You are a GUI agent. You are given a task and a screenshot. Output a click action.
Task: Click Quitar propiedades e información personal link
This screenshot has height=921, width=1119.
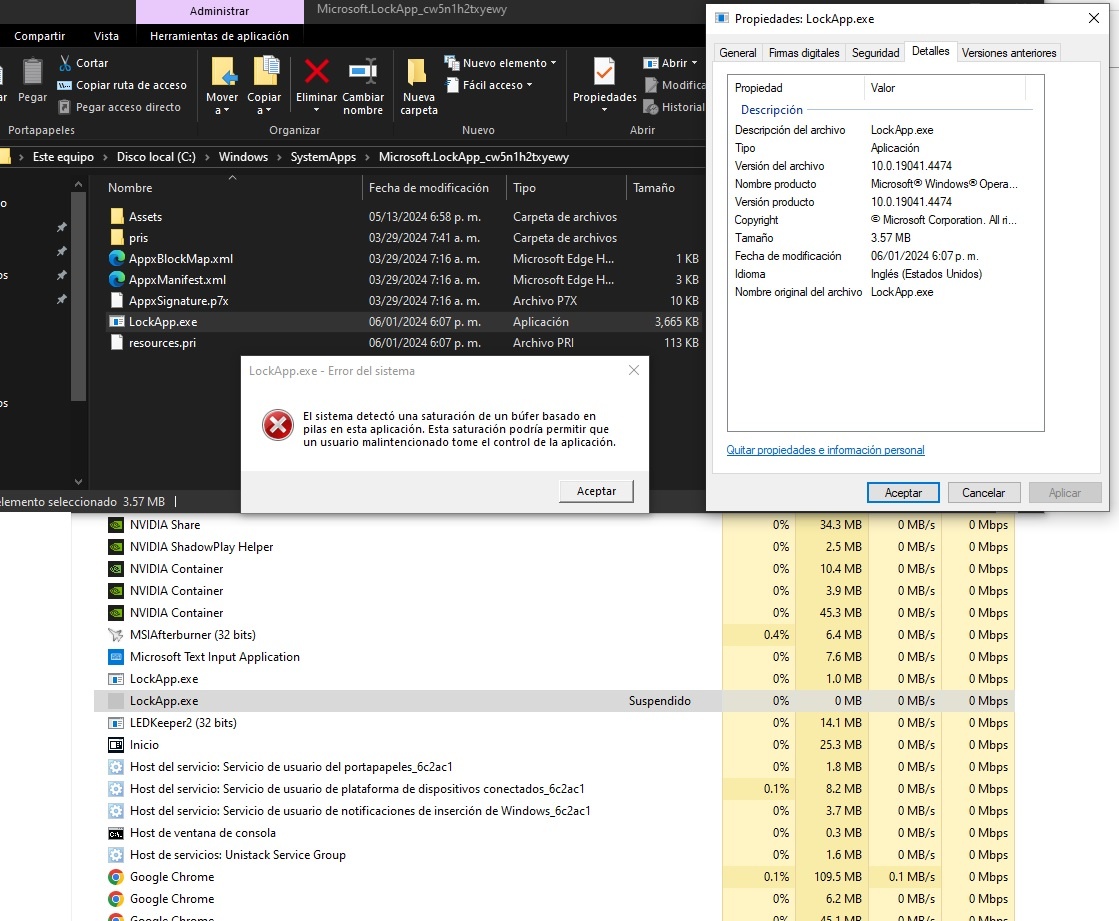point(825,450)
